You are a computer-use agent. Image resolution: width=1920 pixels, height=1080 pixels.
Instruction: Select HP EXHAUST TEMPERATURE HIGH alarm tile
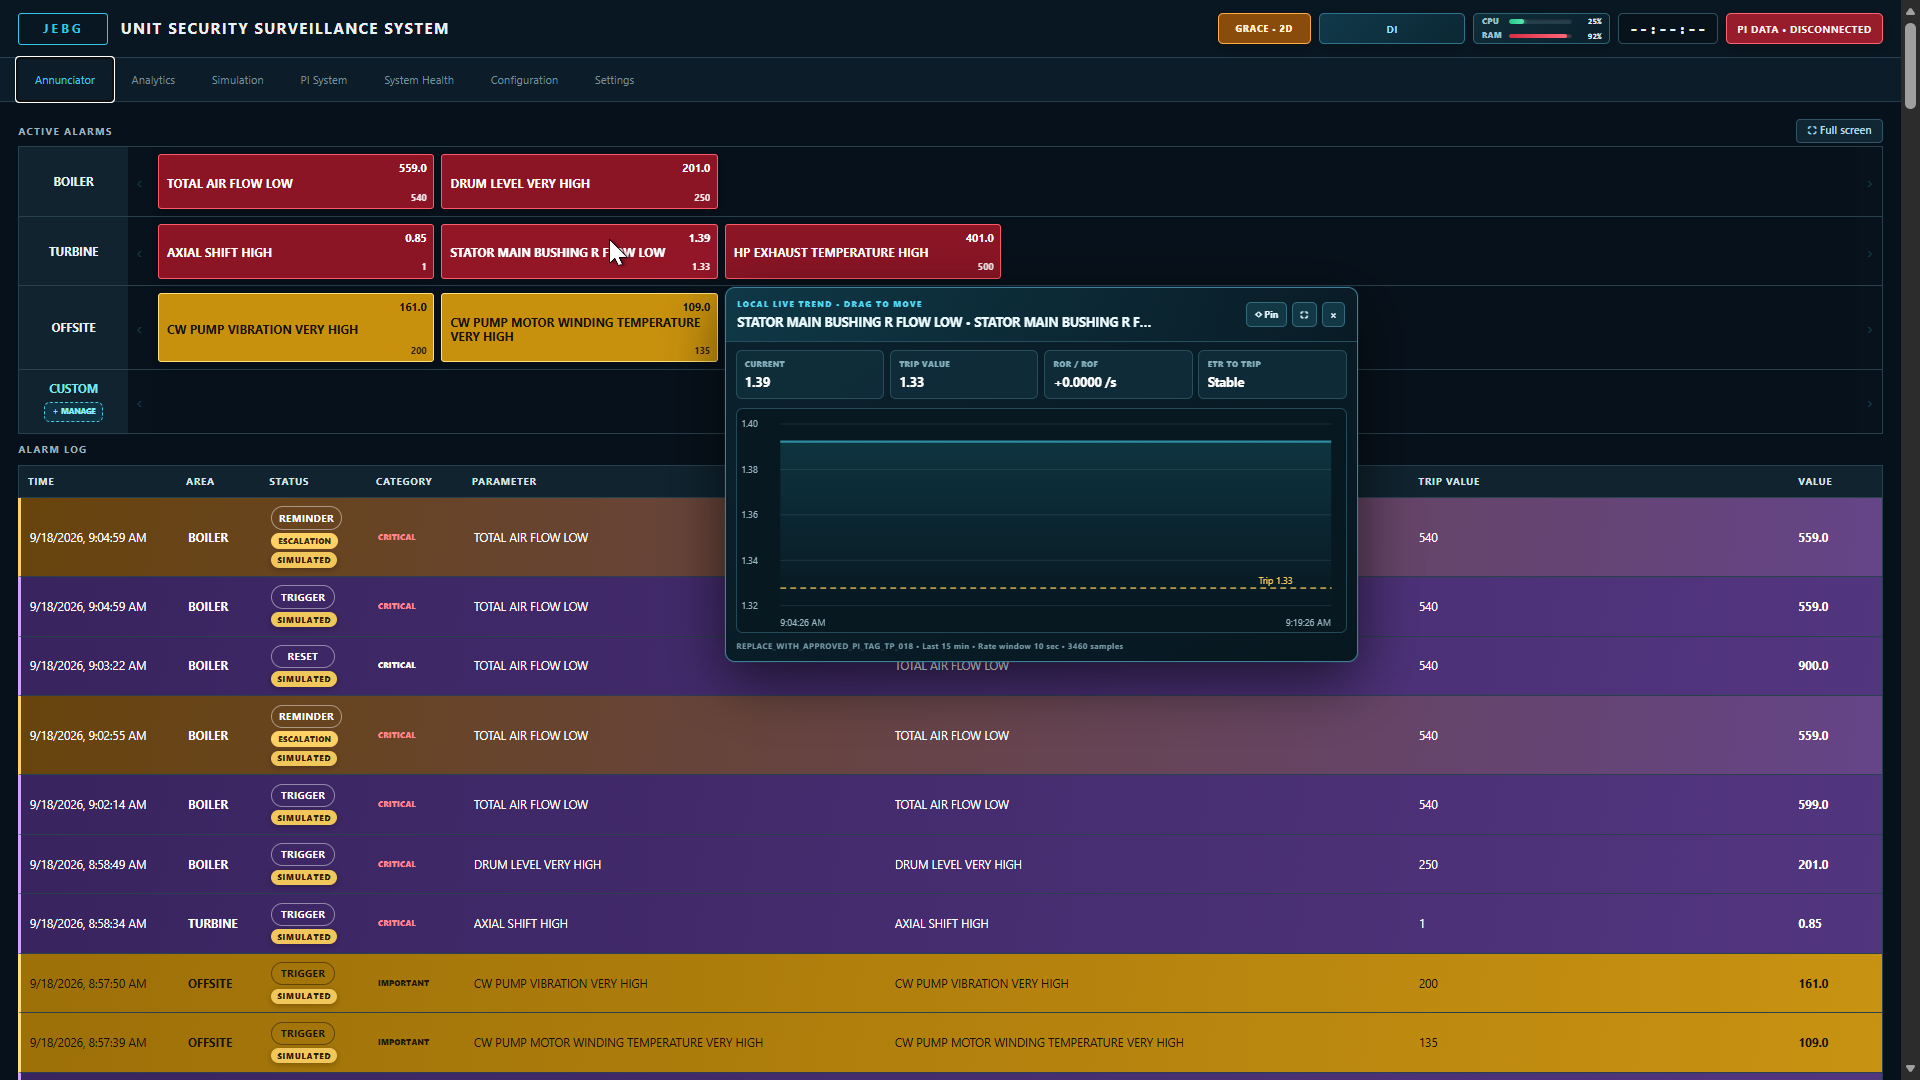click(863, 252)
